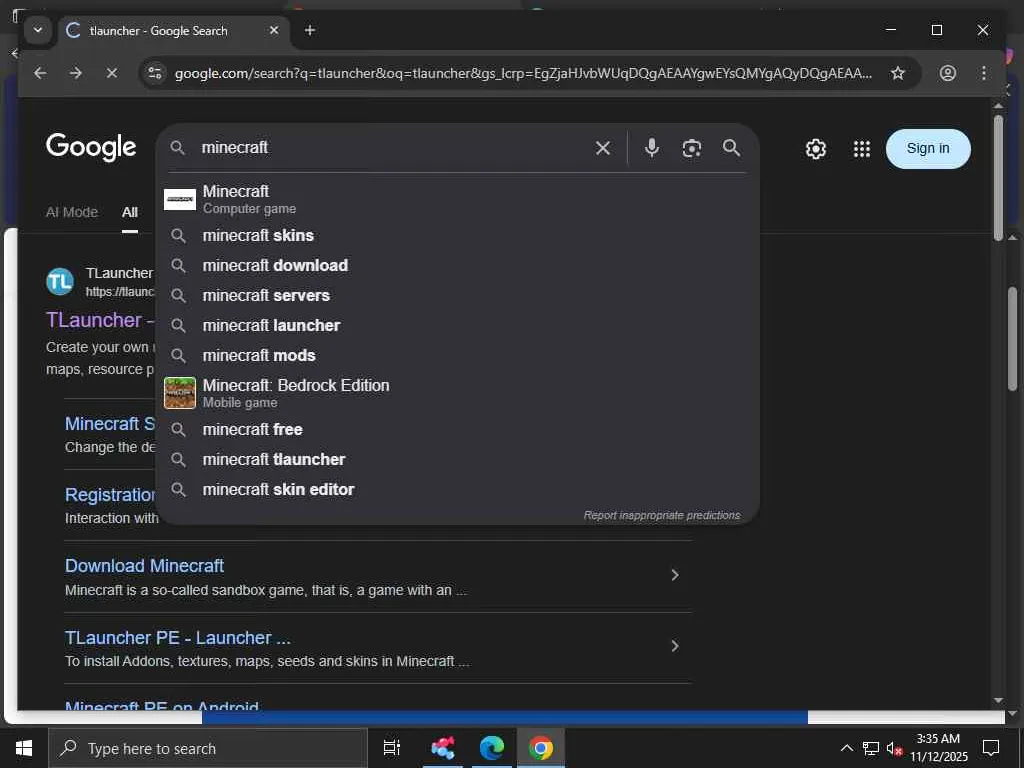Screen dimensions: 1024x768
Task: Switch to the AI Mode tab
Action: [x=72, y=212]
